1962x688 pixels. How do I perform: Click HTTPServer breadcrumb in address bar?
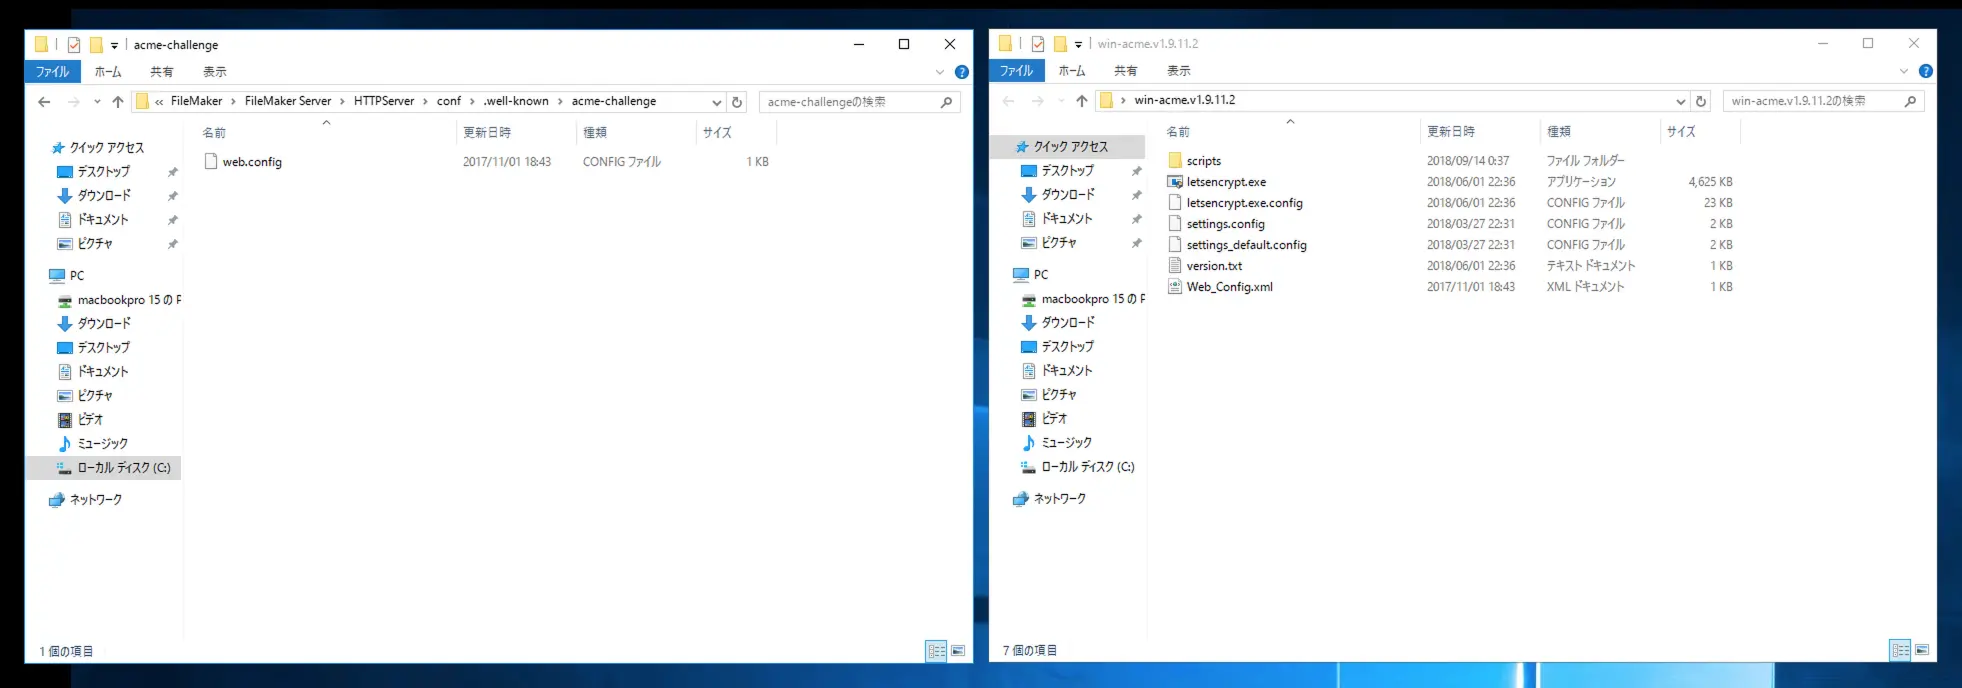click(x=384, y=101)
